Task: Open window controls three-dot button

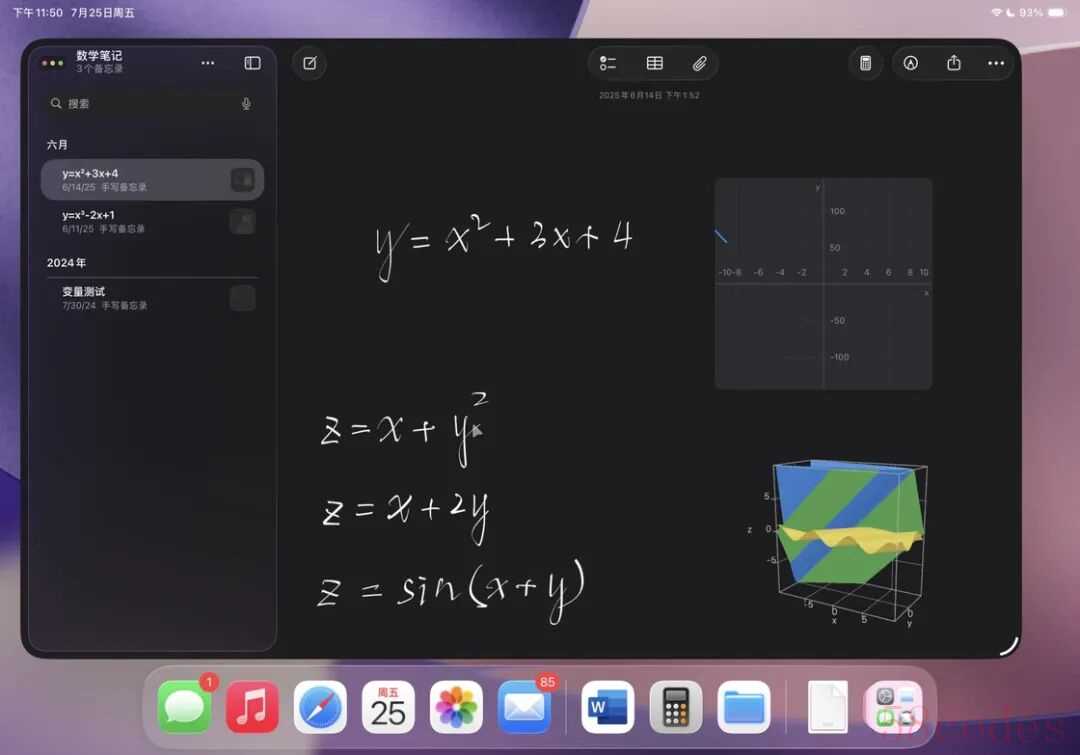Action: coord(52,63)
